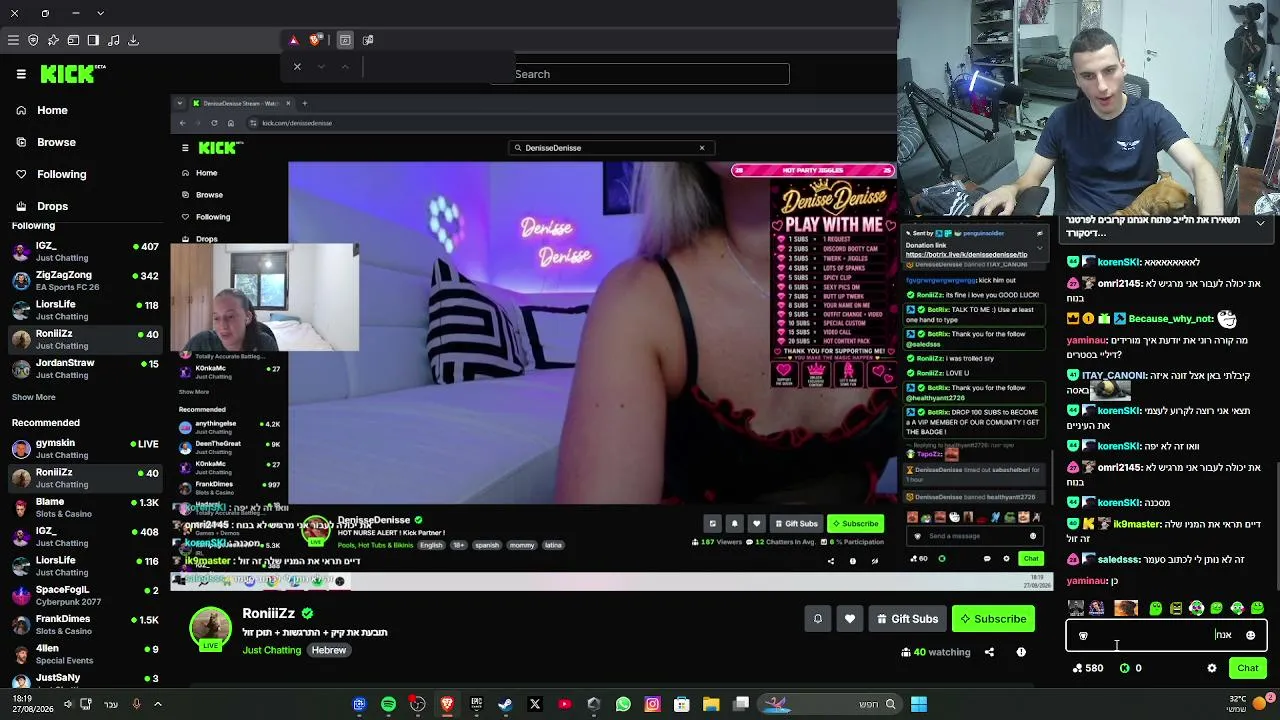Open X app from taskbar
This screenshot has width=1280, height=720.
[535, 705]
